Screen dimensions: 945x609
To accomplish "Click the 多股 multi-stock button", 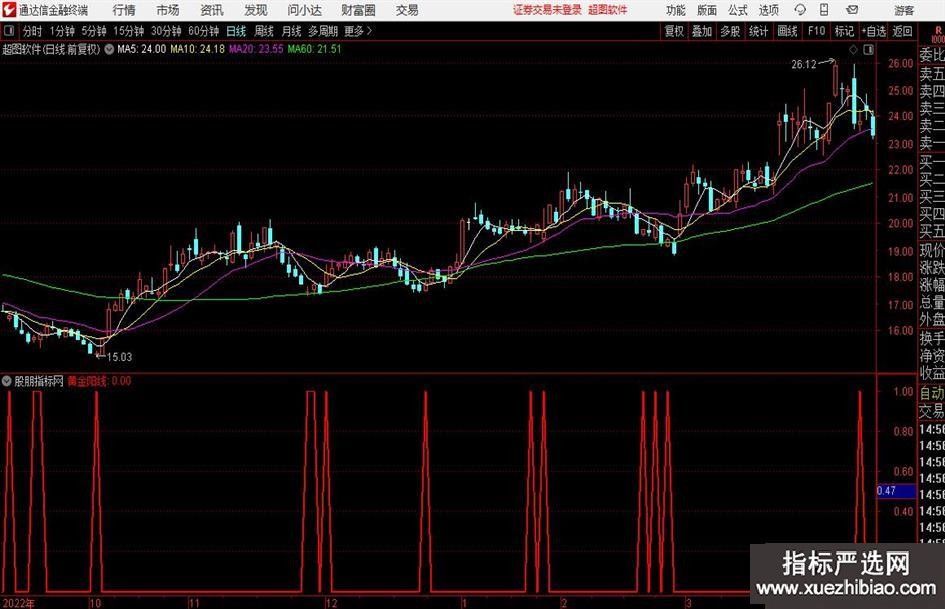I will tap(730, 31).
